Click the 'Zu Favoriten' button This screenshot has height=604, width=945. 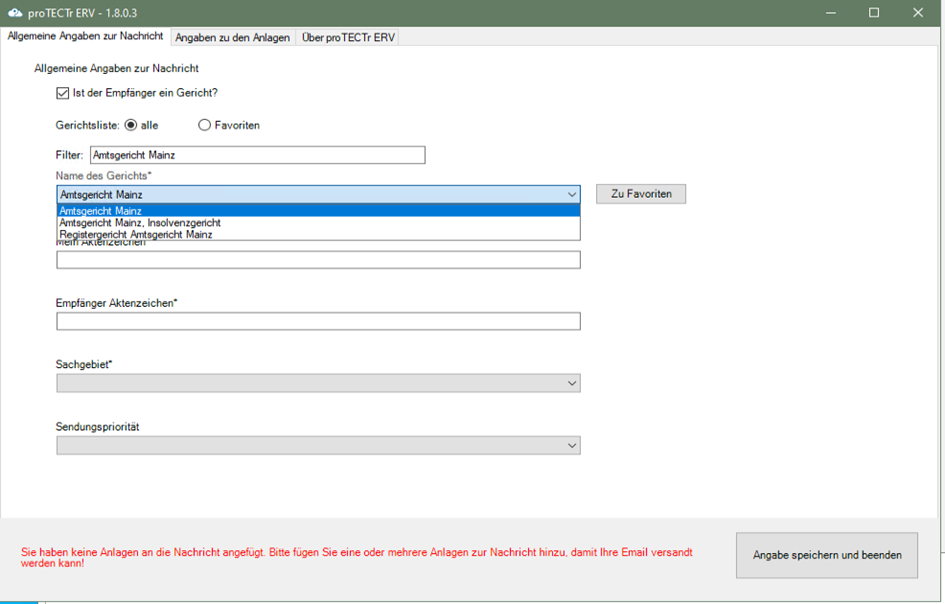(641, 194)
